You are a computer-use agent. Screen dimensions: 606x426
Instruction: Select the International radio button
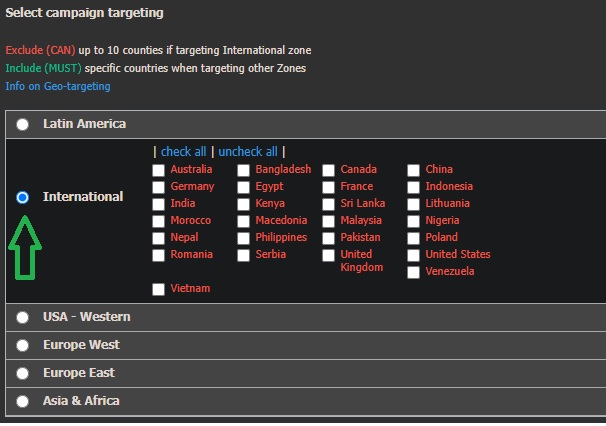pyautogui.click(x=22, y=197)
